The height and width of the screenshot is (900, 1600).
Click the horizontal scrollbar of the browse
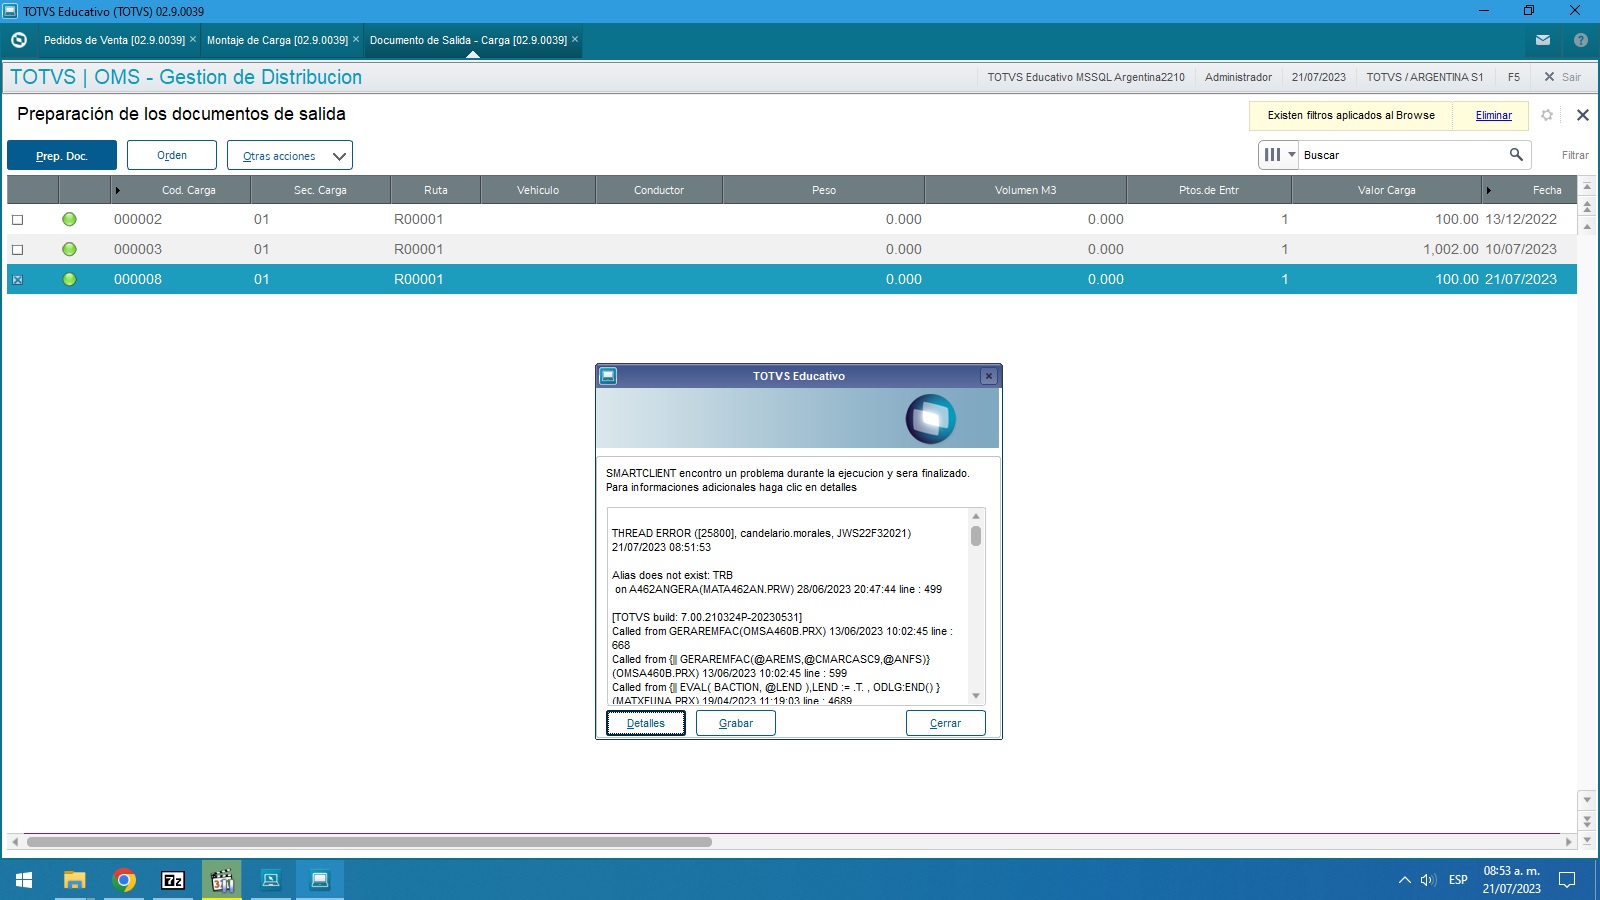pyautogui.click(x=369, y=842)
